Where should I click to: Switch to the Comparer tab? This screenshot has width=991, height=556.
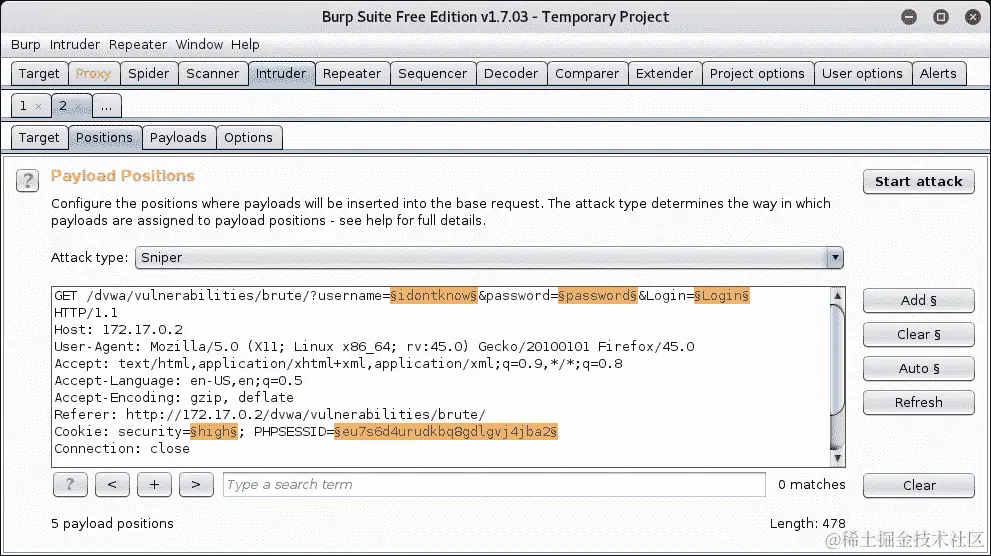click(x=587, y=73)
